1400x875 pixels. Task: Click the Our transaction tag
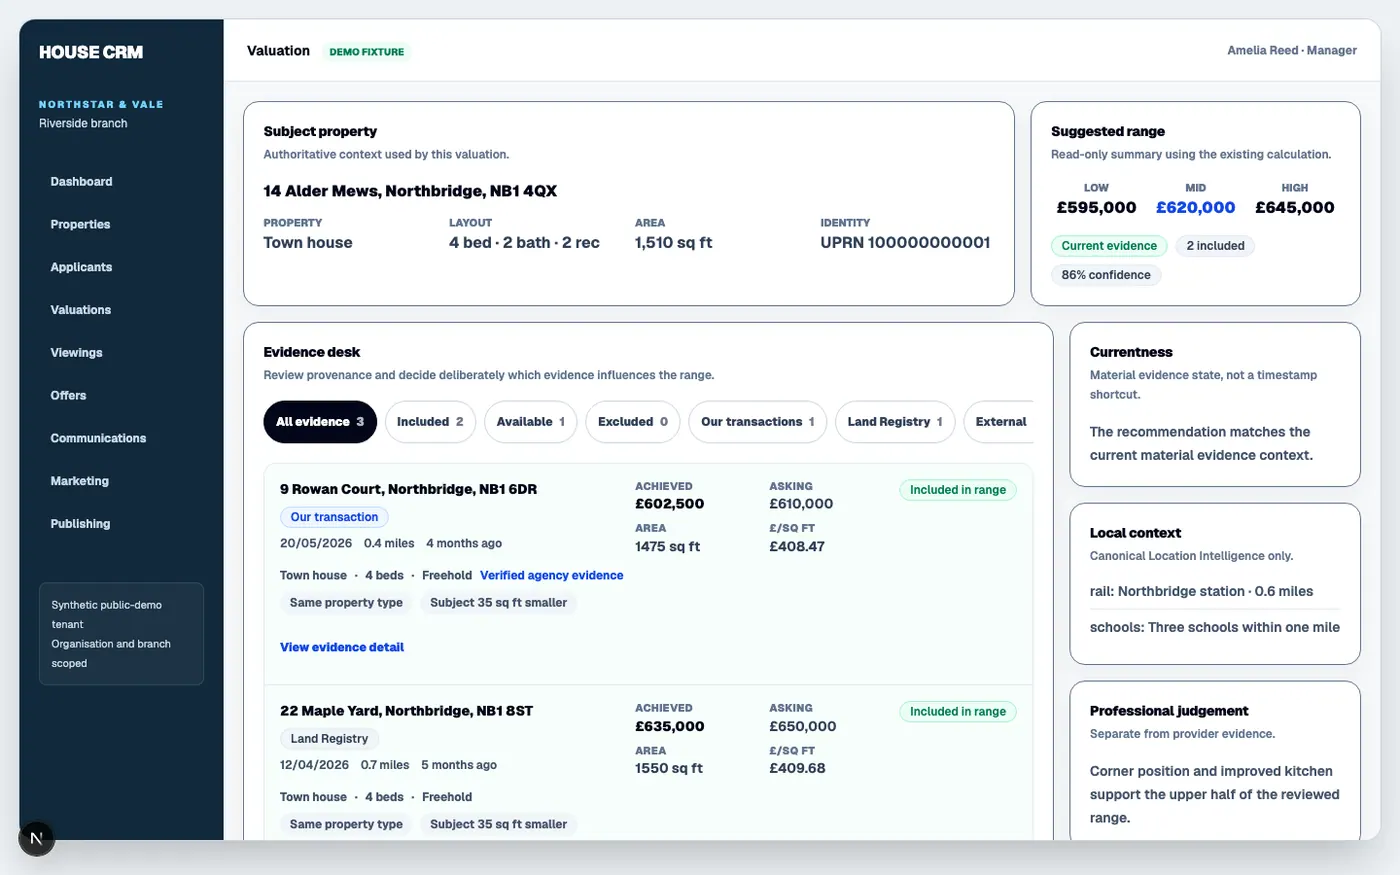coord(334,518)
